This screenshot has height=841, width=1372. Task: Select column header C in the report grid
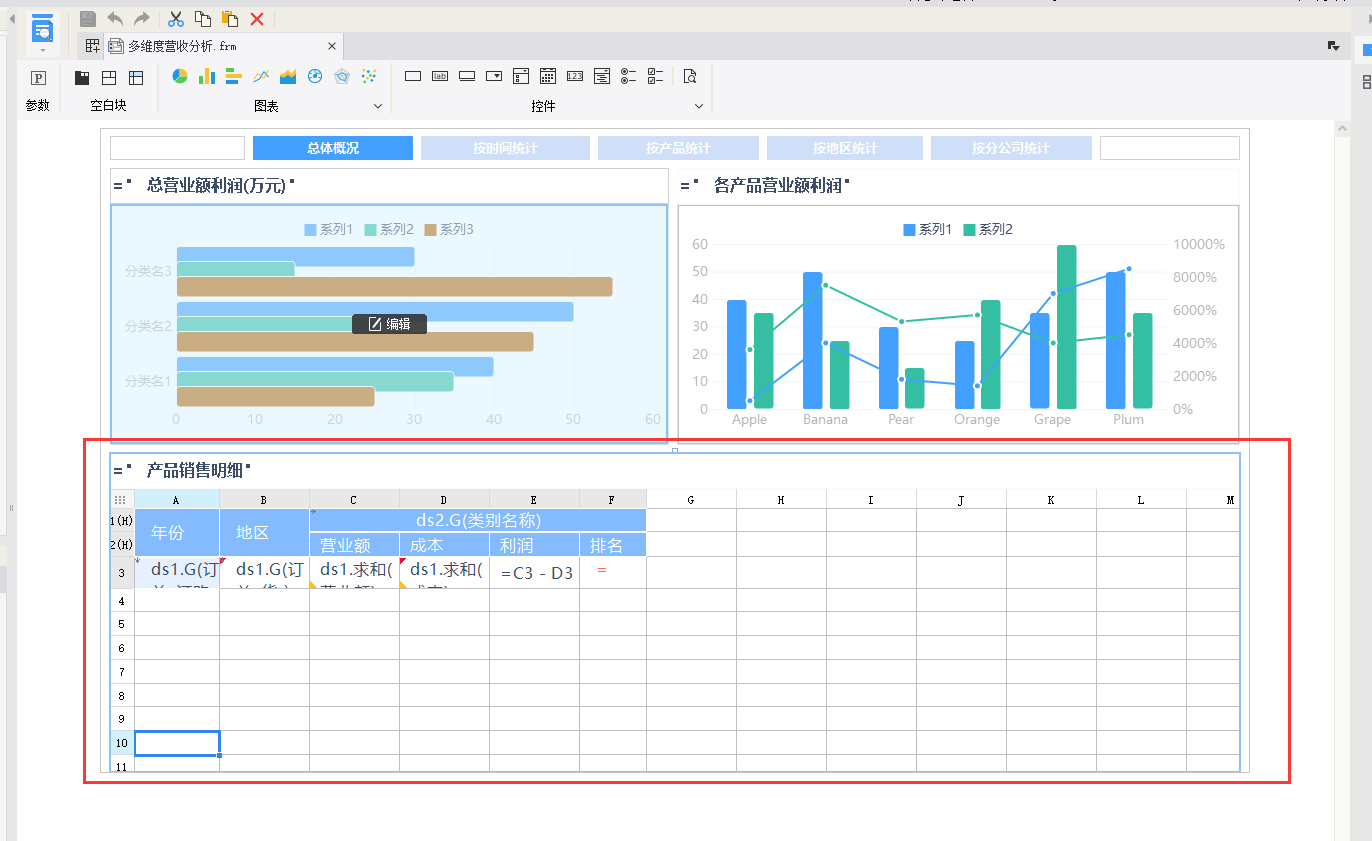(x=354, y=499)
